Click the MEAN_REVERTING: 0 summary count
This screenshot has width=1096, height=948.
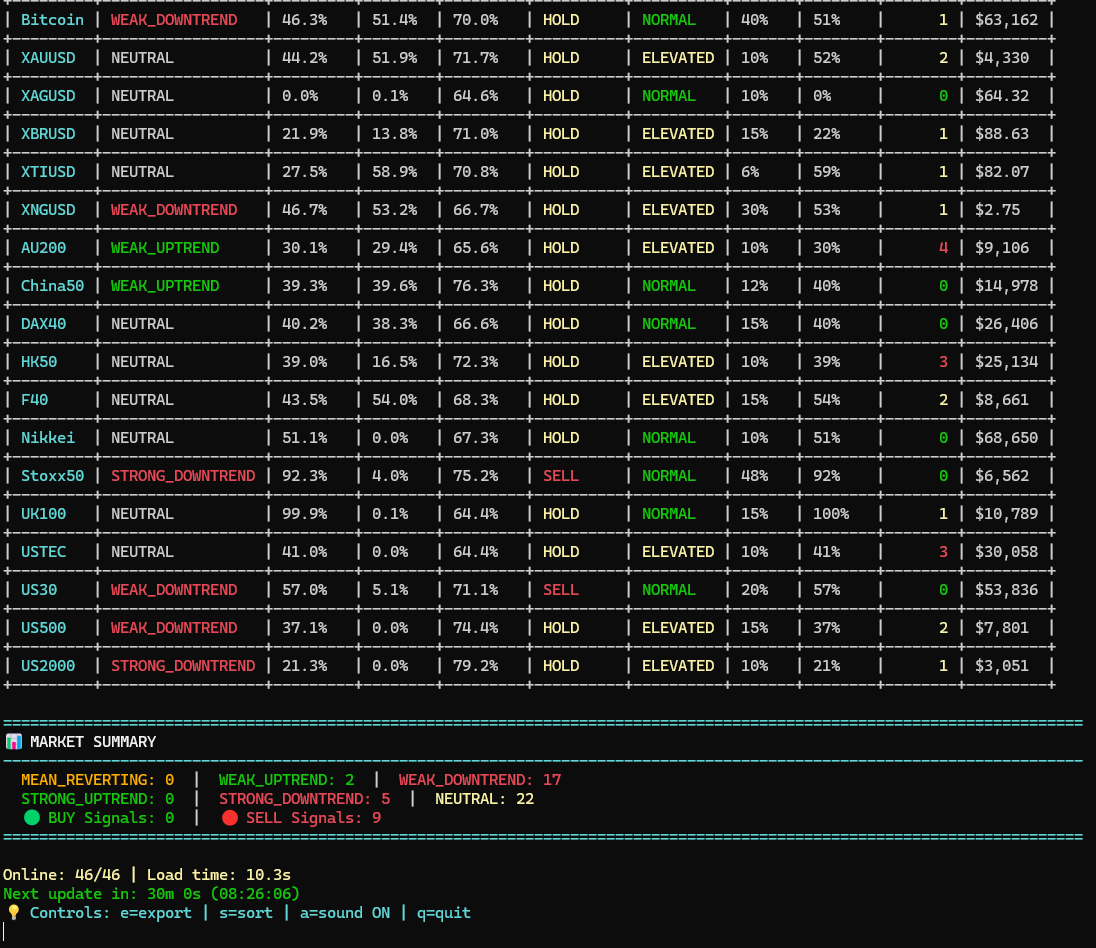(x=98, y=780)
